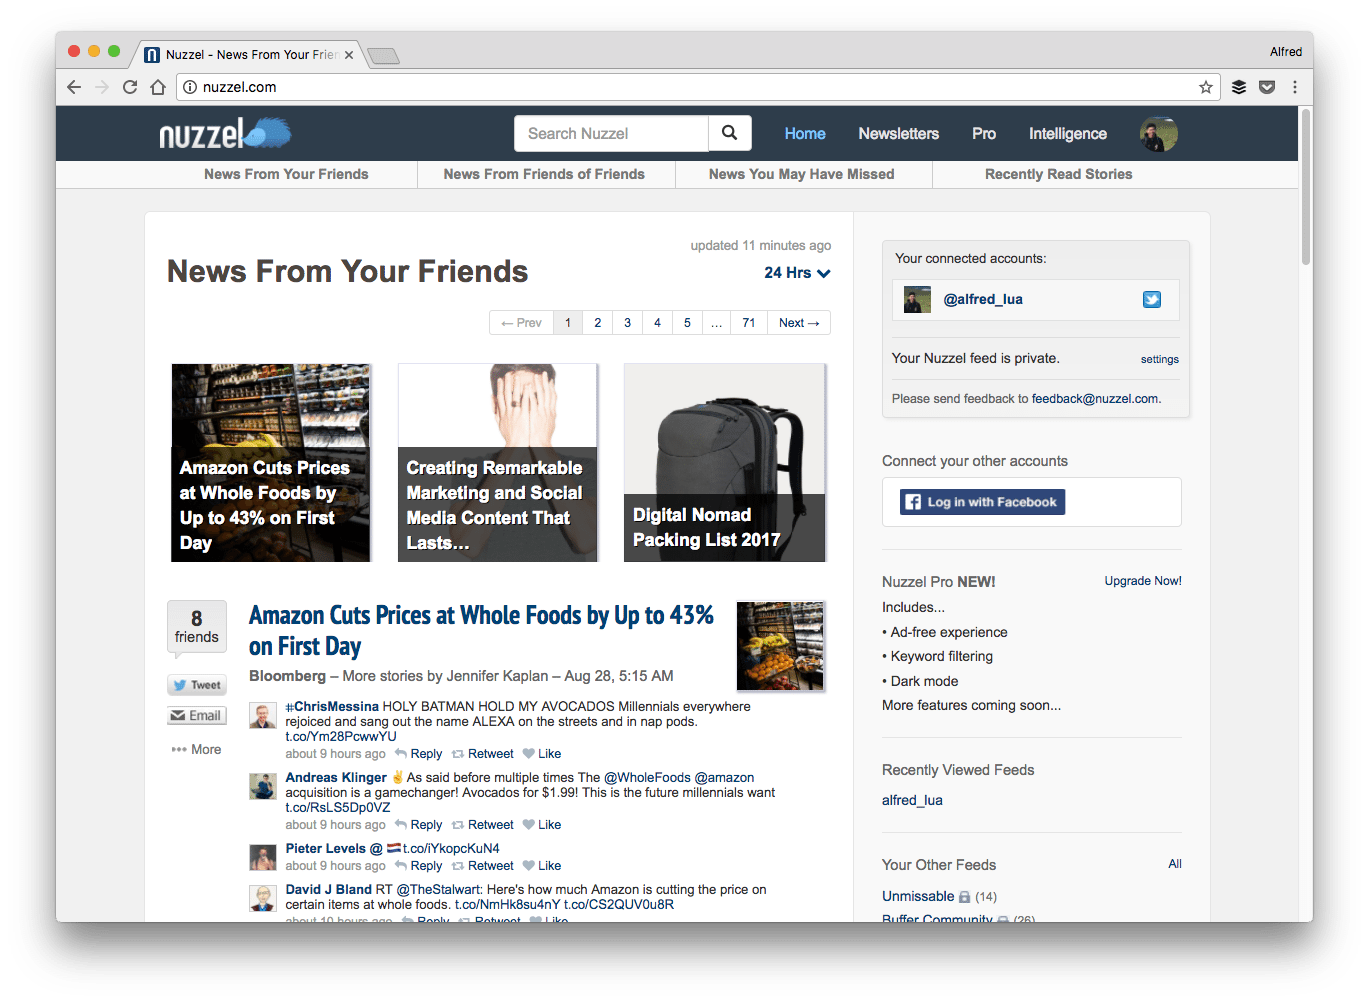
Task: Open alfred_lua recently viewed feed
Action: click(912, 800)
